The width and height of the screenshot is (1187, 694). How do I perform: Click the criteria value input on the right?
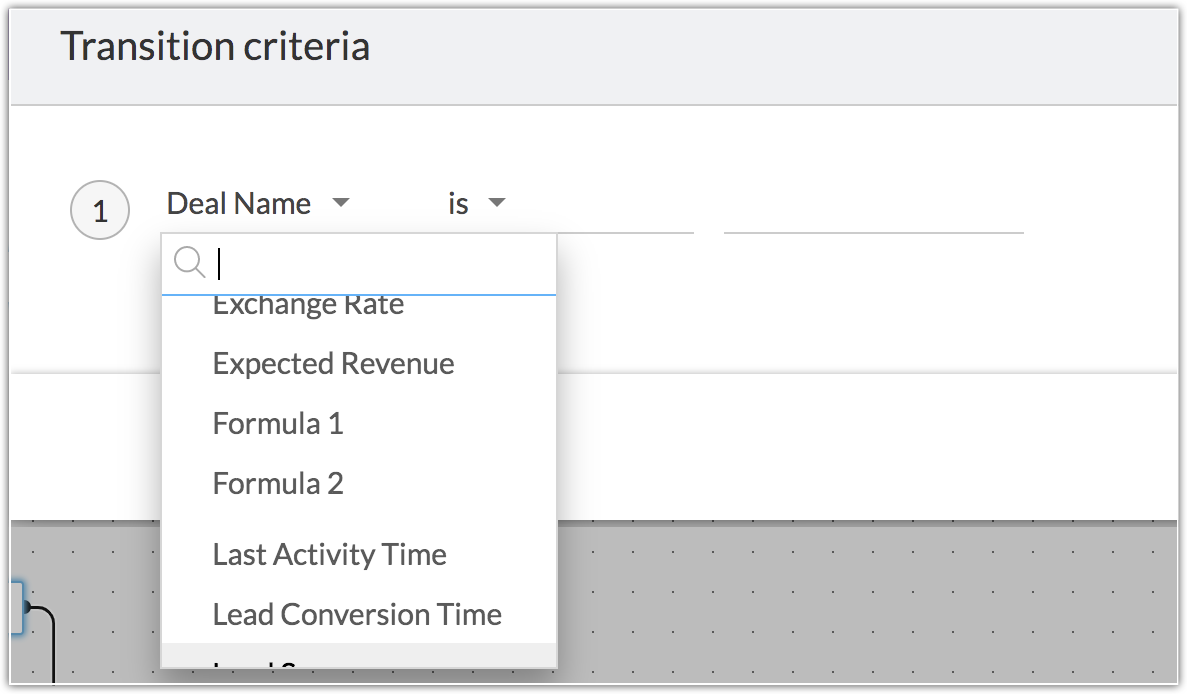tap(873, 212)
